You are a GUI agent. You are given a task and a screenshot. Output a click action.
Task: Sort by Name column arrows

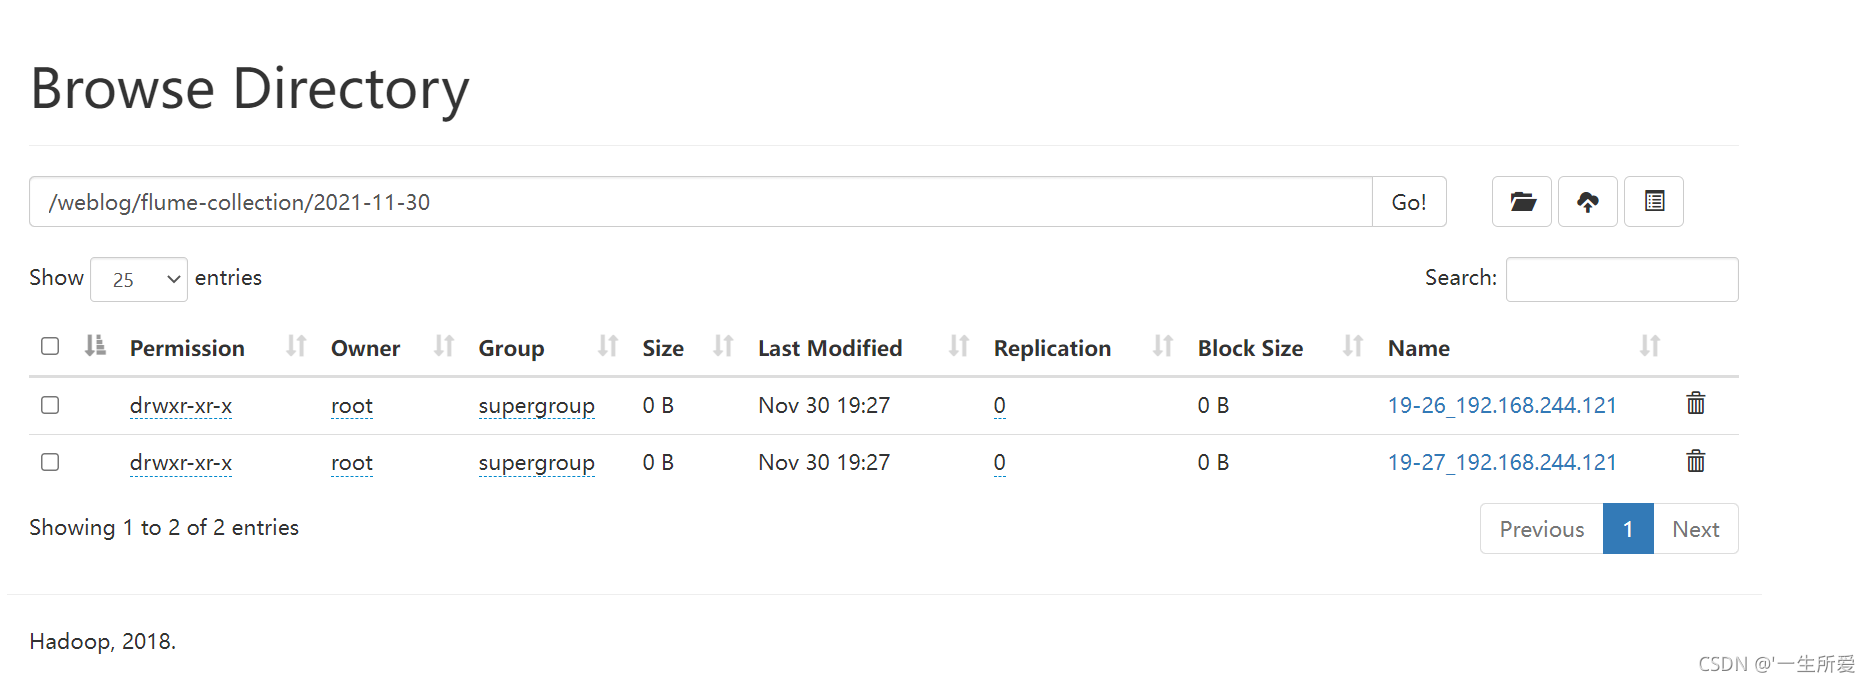[1650, 346]
